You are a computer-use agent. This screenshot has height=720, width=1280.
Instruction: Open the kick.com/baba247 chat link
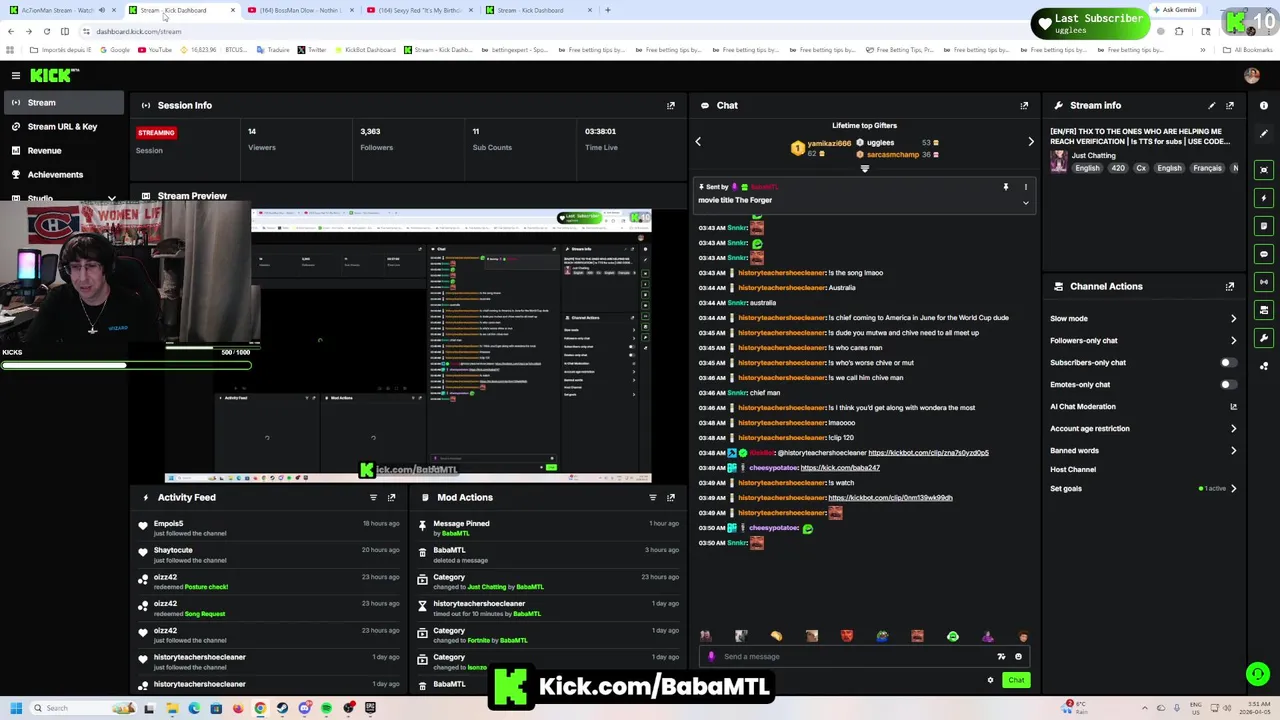pos(840,468)
